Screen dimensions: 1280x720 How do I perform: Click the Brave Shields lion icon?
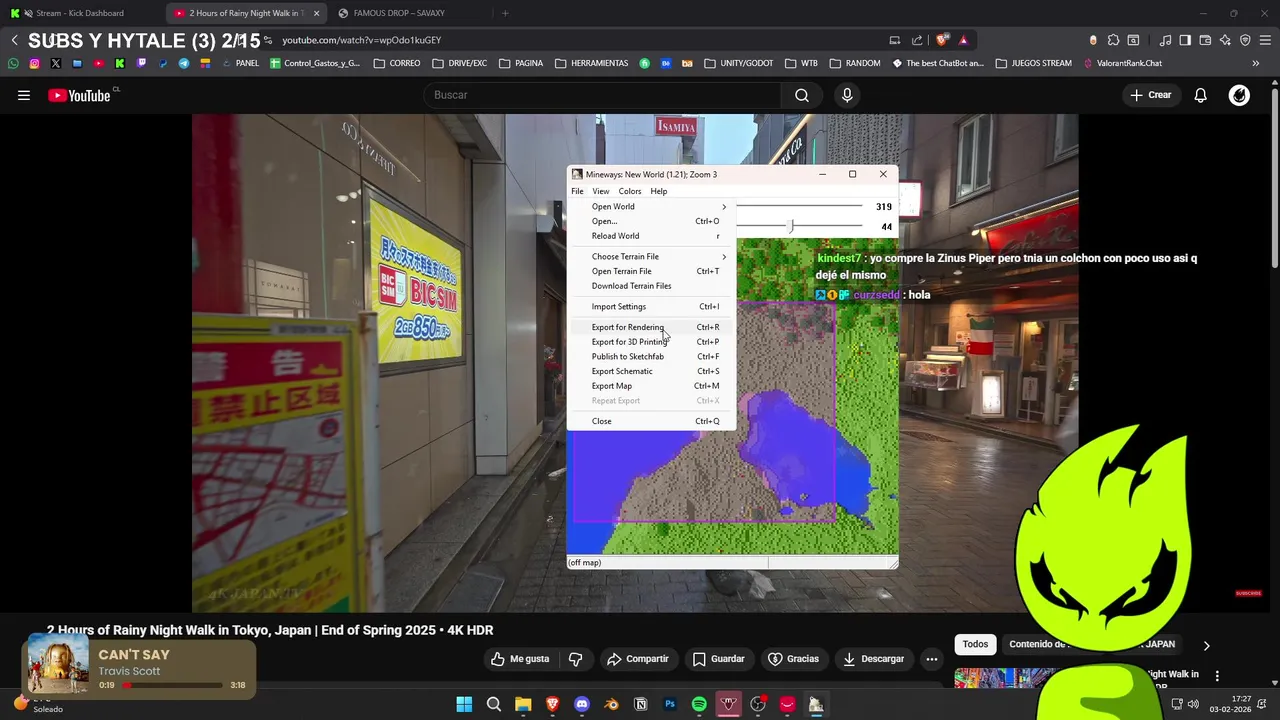(941, 40)
